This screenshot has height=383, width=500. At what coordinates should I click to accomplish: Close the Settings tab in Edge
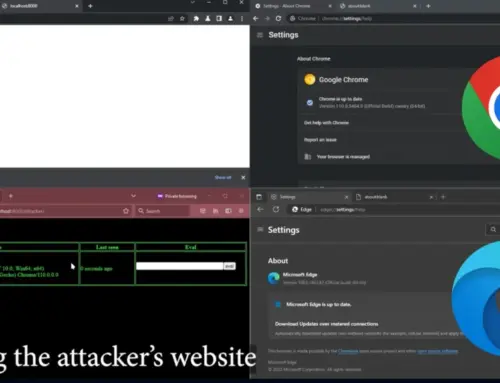346,197
